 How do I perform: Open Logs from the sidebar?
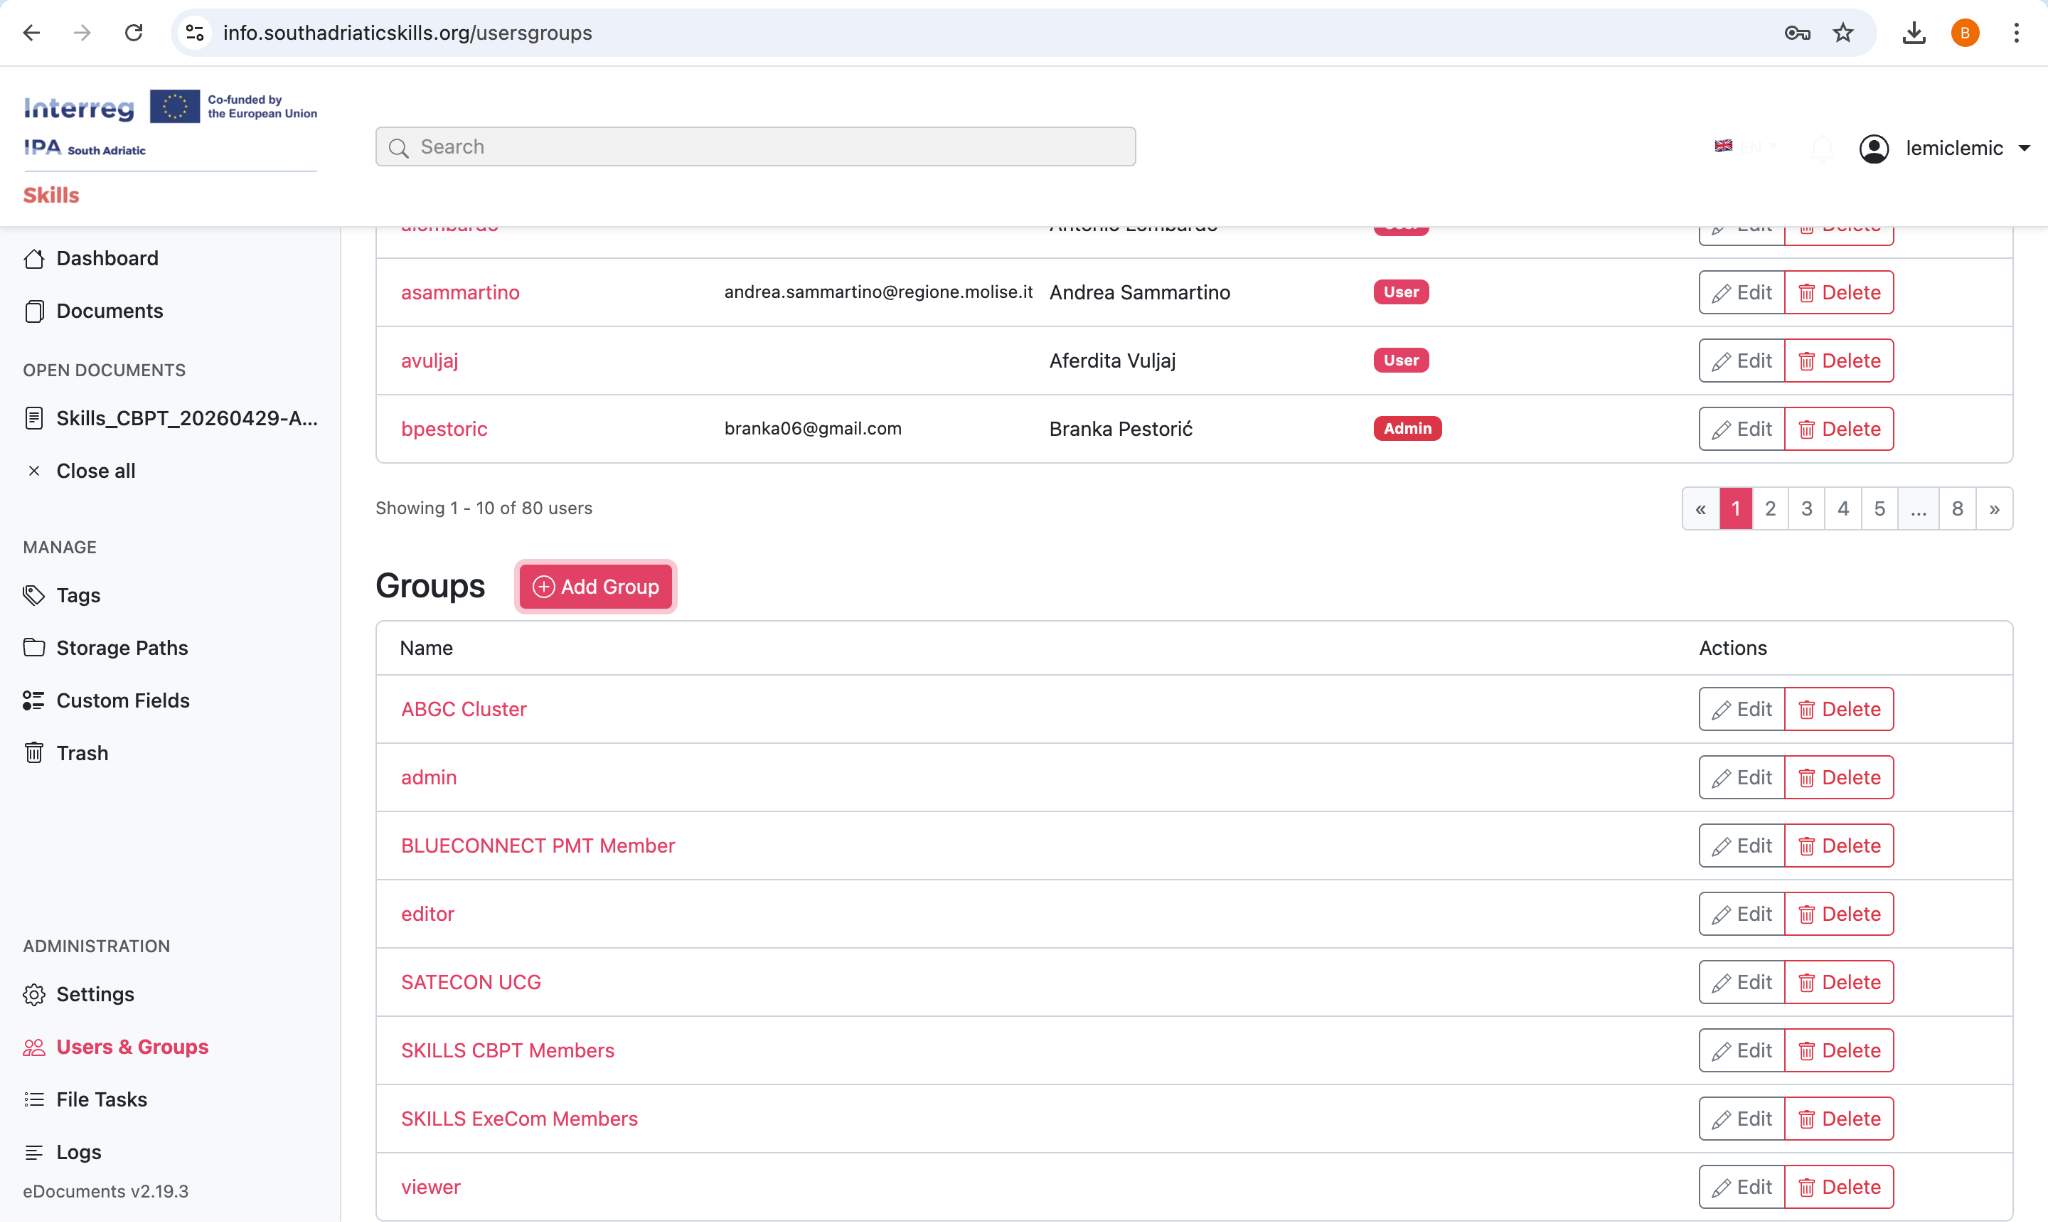(x=78, y=1152)
